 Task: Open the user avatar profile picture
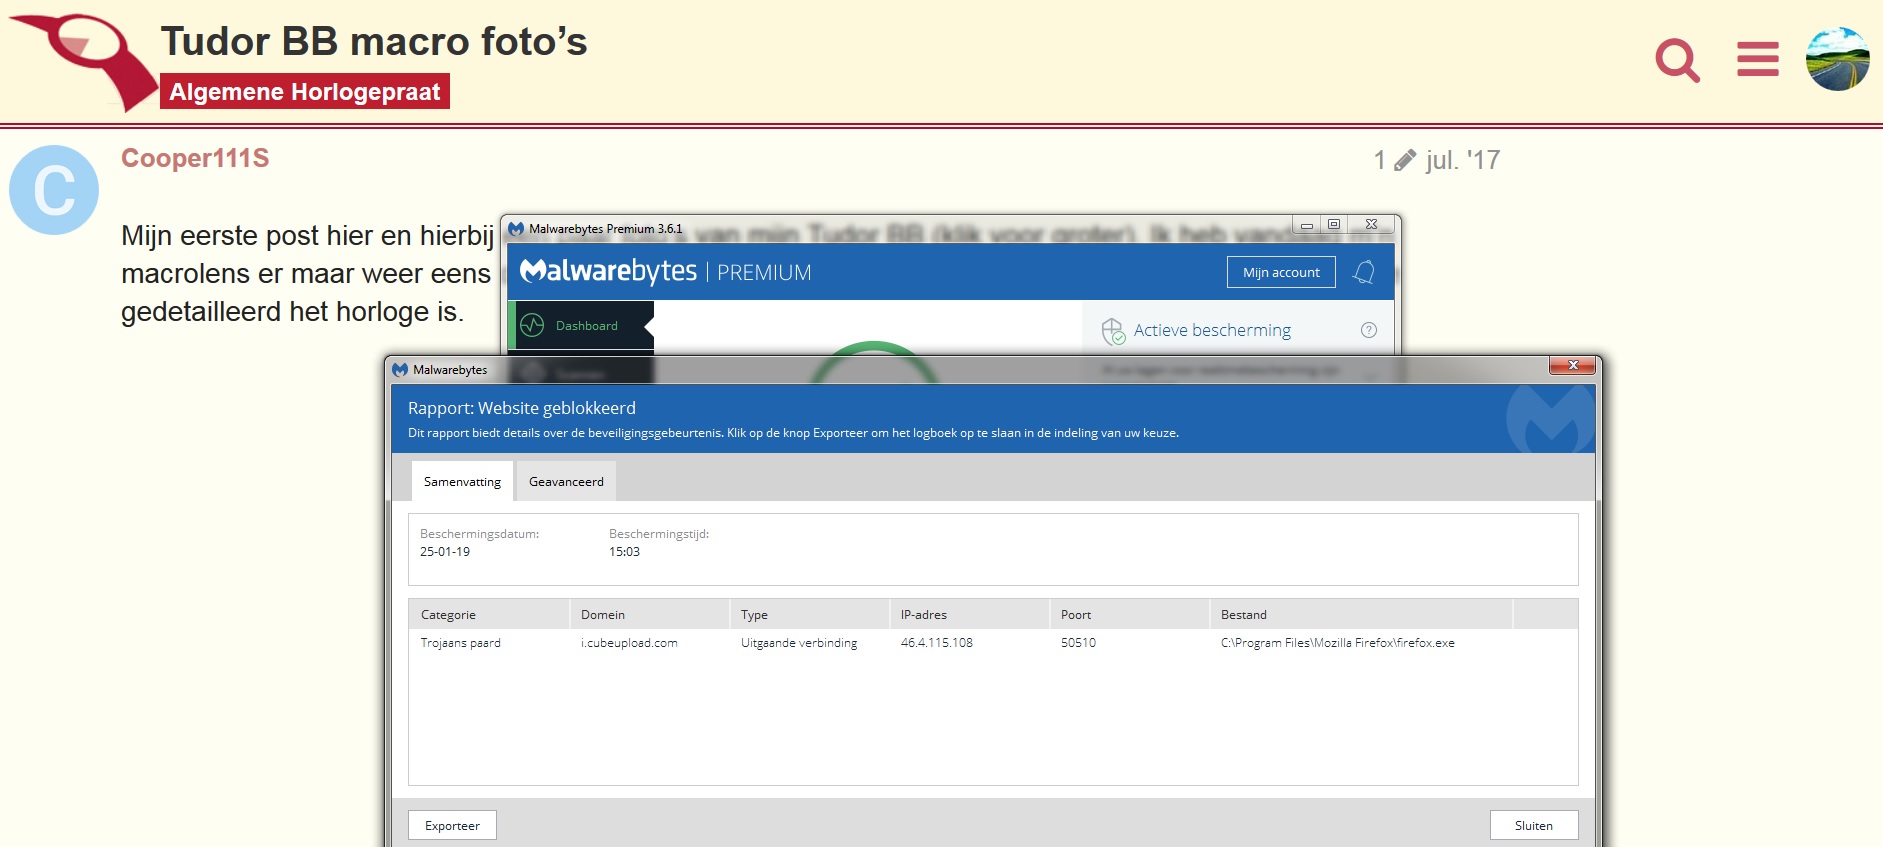point(1838,59)
